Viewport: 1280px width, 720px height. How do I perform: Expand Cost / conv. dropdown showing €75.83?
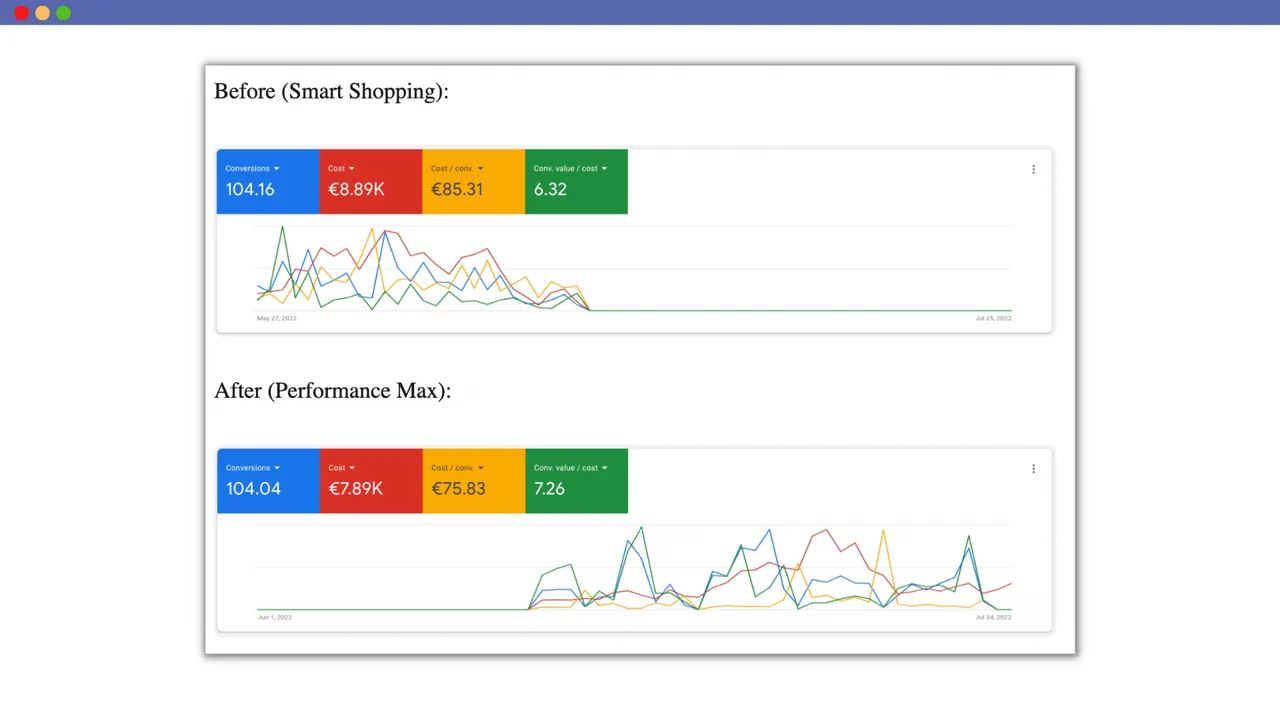coord(480,468)
